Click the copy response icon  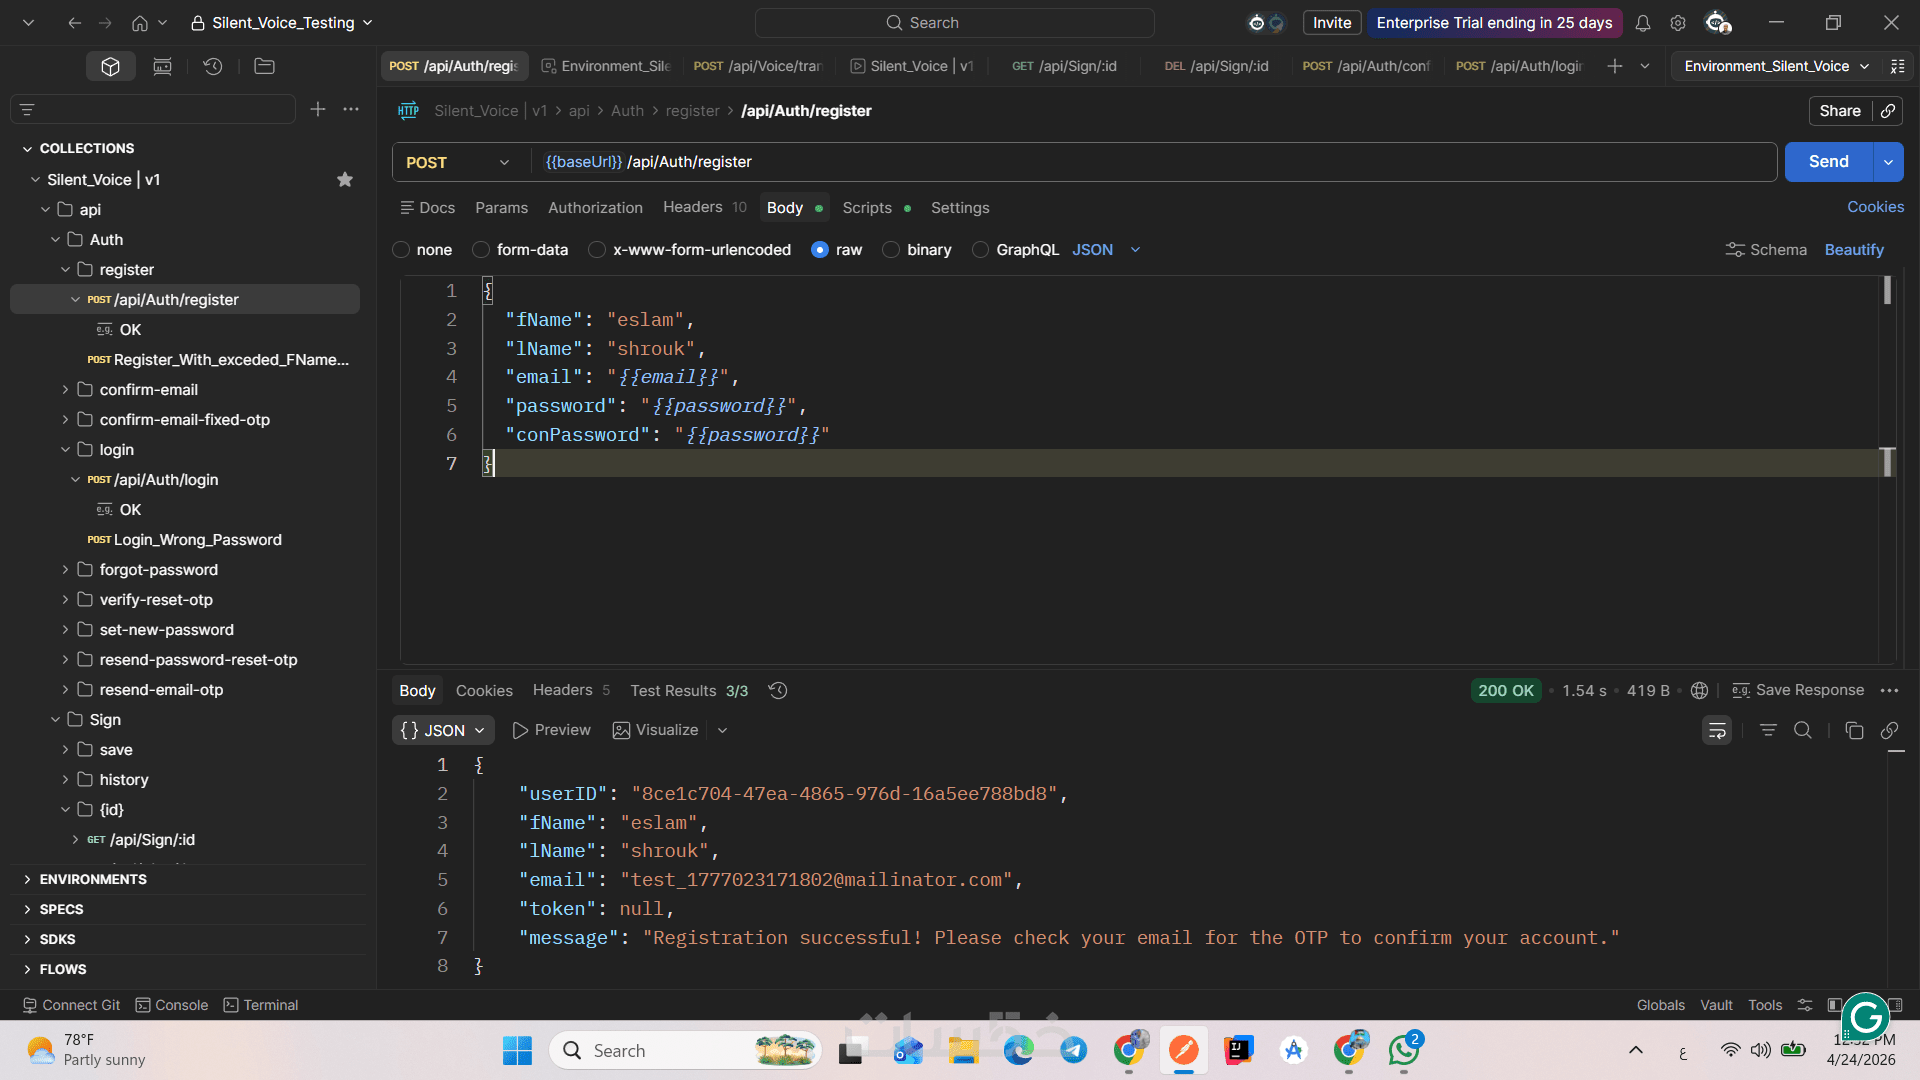1854,731
